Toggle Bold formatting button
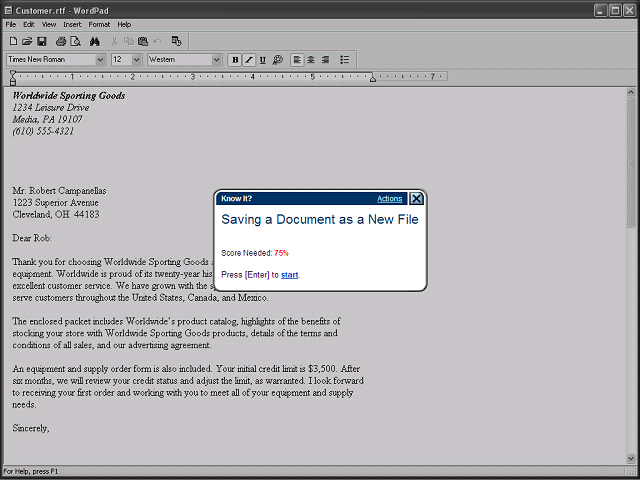This screenshot has width=640, height=480. tap(235, 60)
